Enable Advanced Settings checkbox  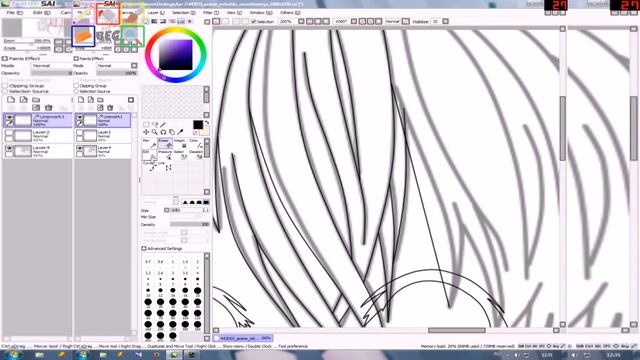pyautogui.click(x=144, y=248)
